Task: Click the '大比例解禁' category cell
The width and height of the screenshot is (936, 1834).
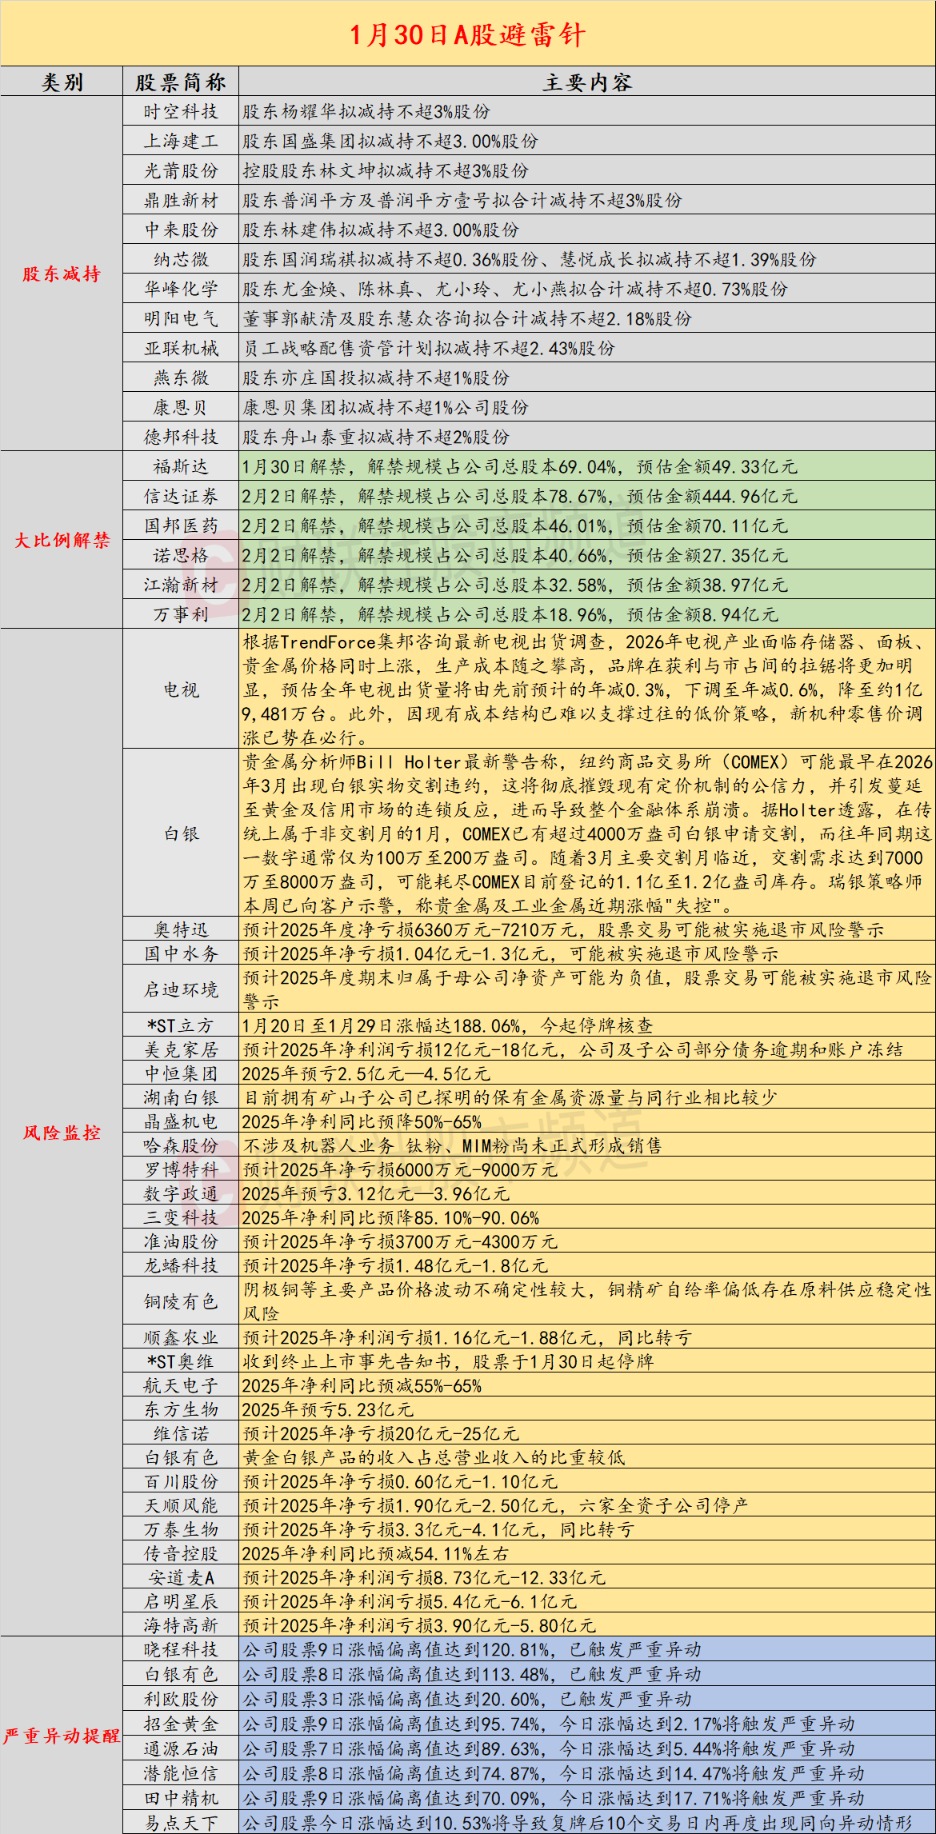Action: pos(62,540)
